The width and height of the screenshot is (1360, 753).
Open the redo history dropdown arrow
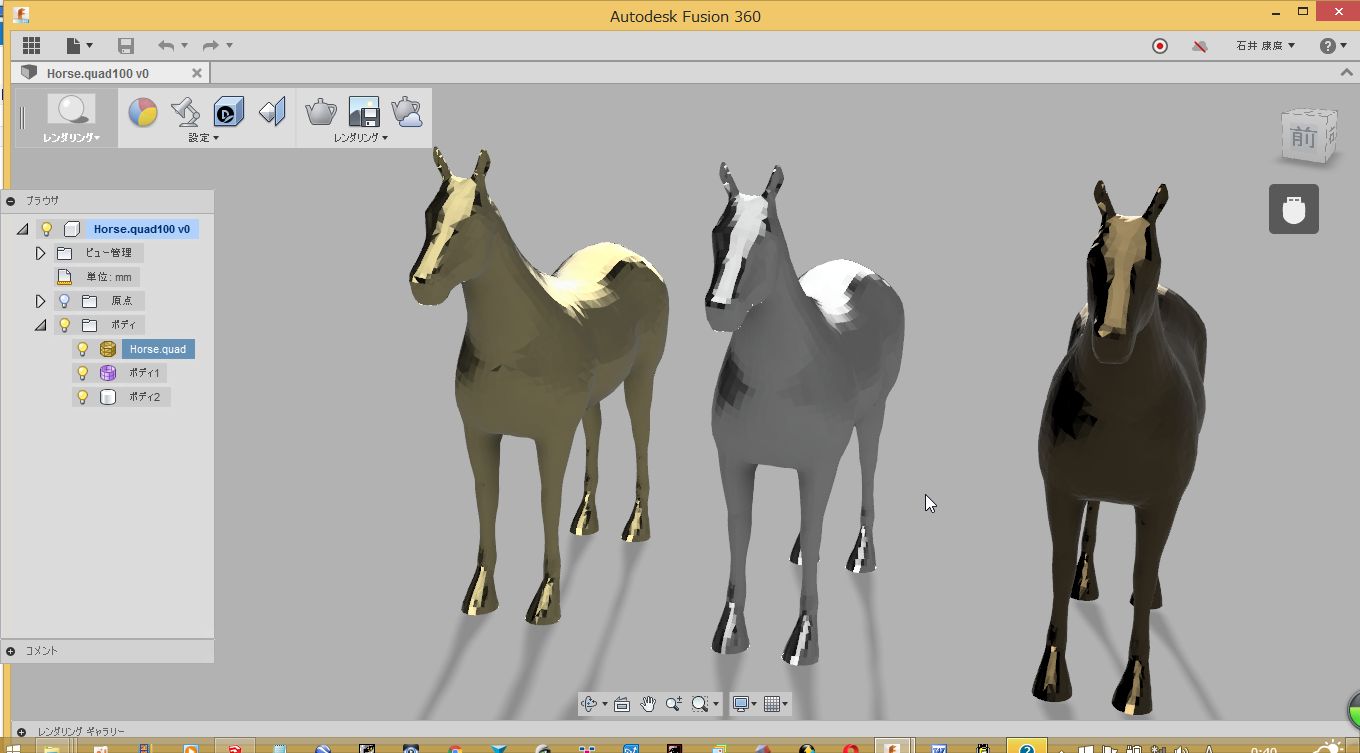point(229,45)
